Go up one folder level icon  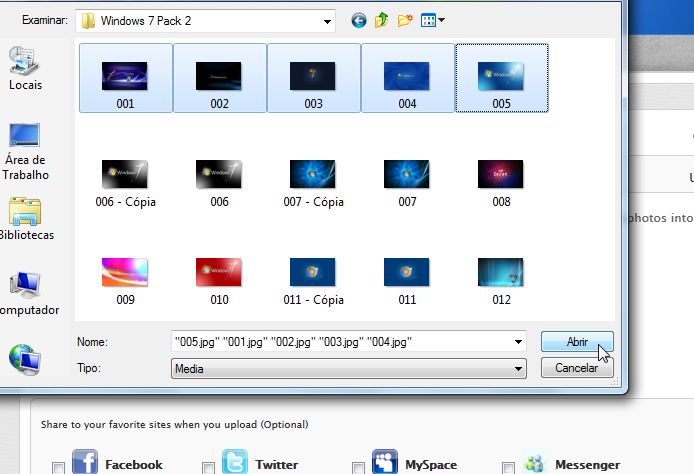click(x=382, y=20)
